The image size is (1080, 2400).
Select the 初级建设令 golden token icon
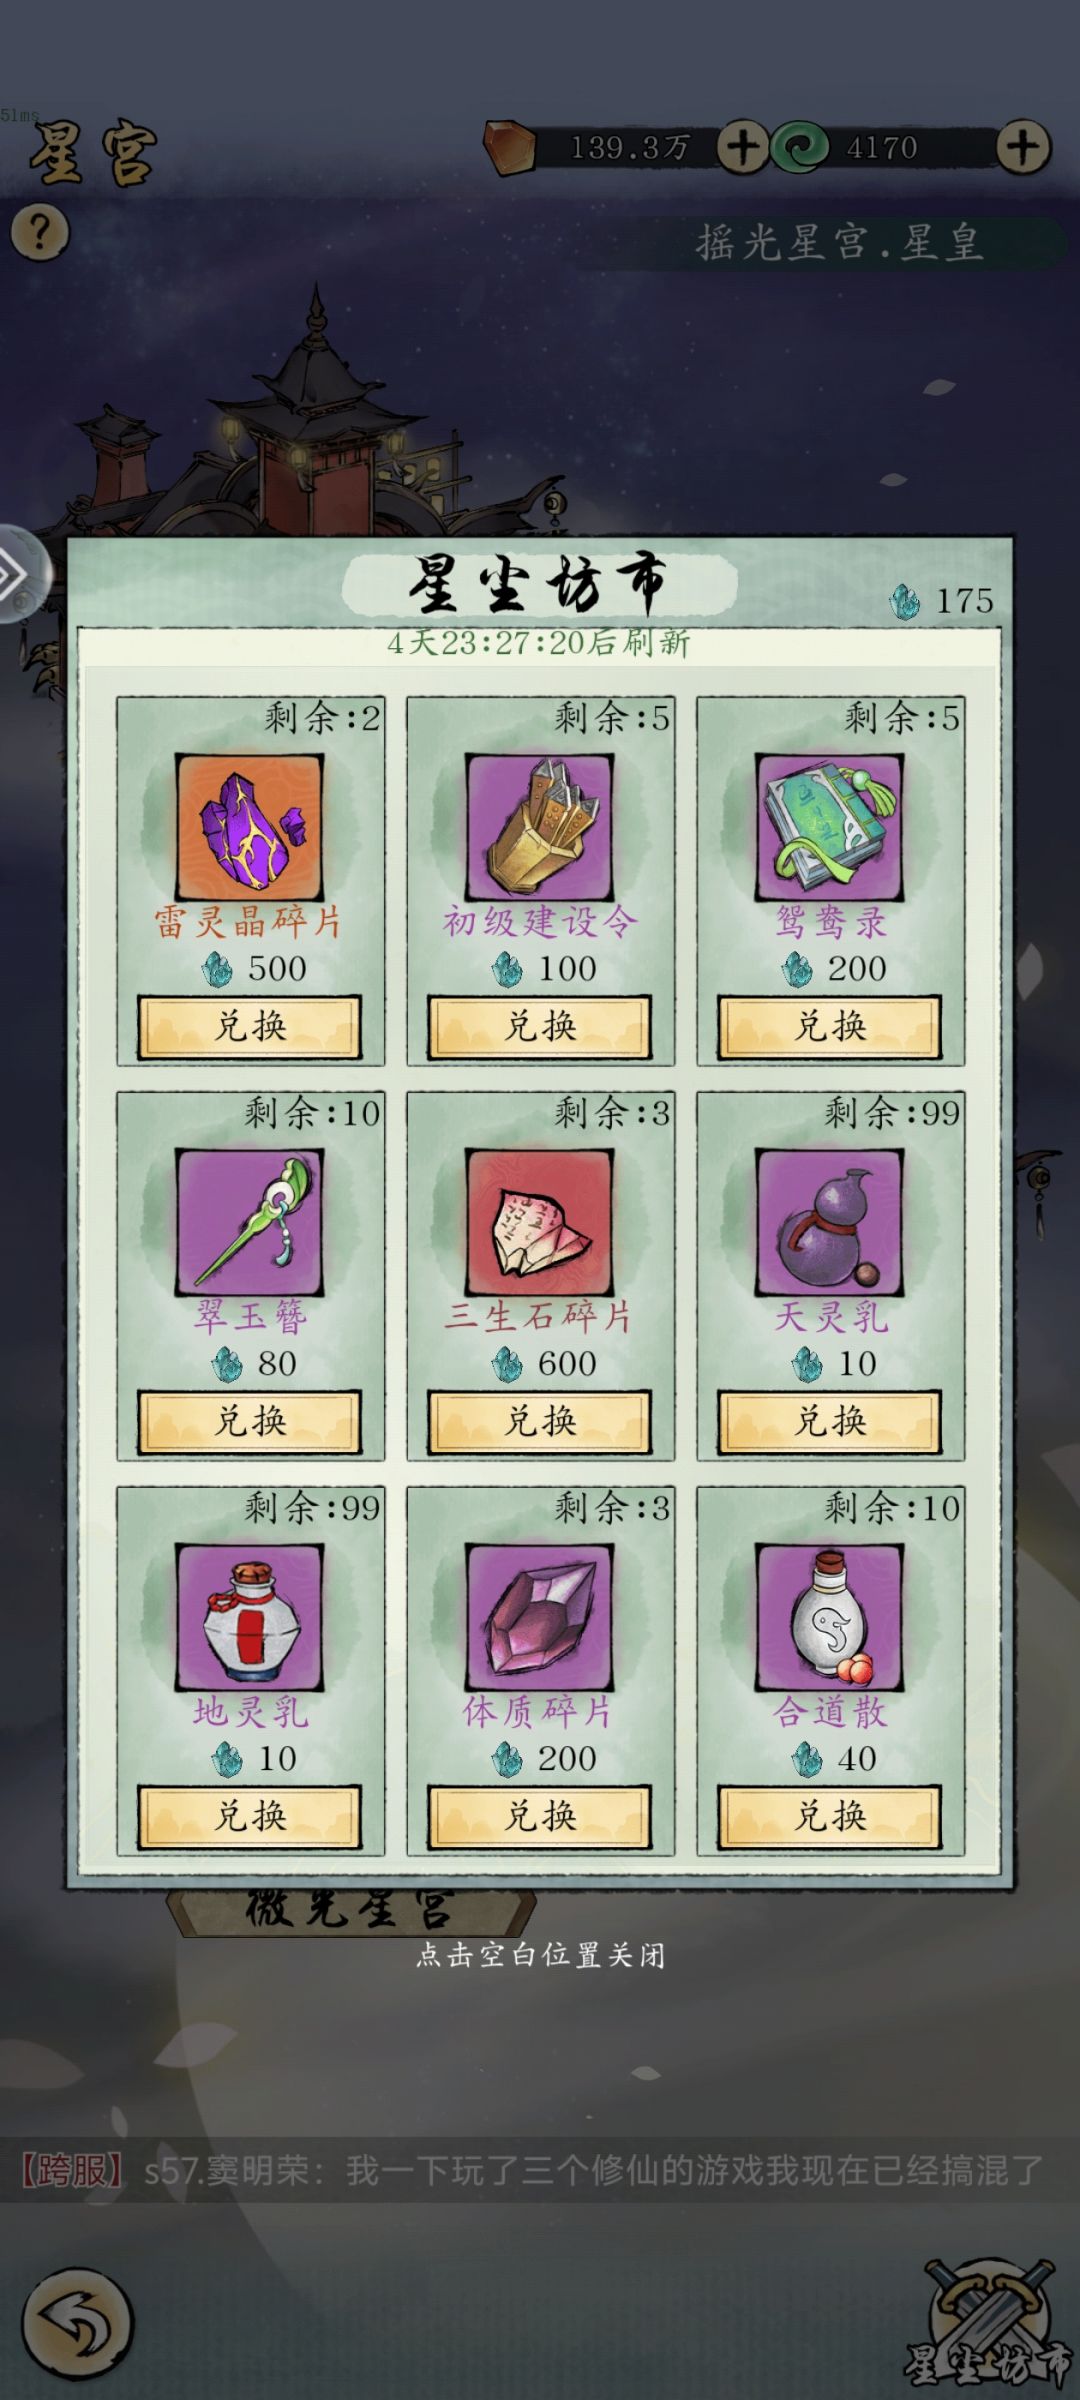tap(540, 827)
